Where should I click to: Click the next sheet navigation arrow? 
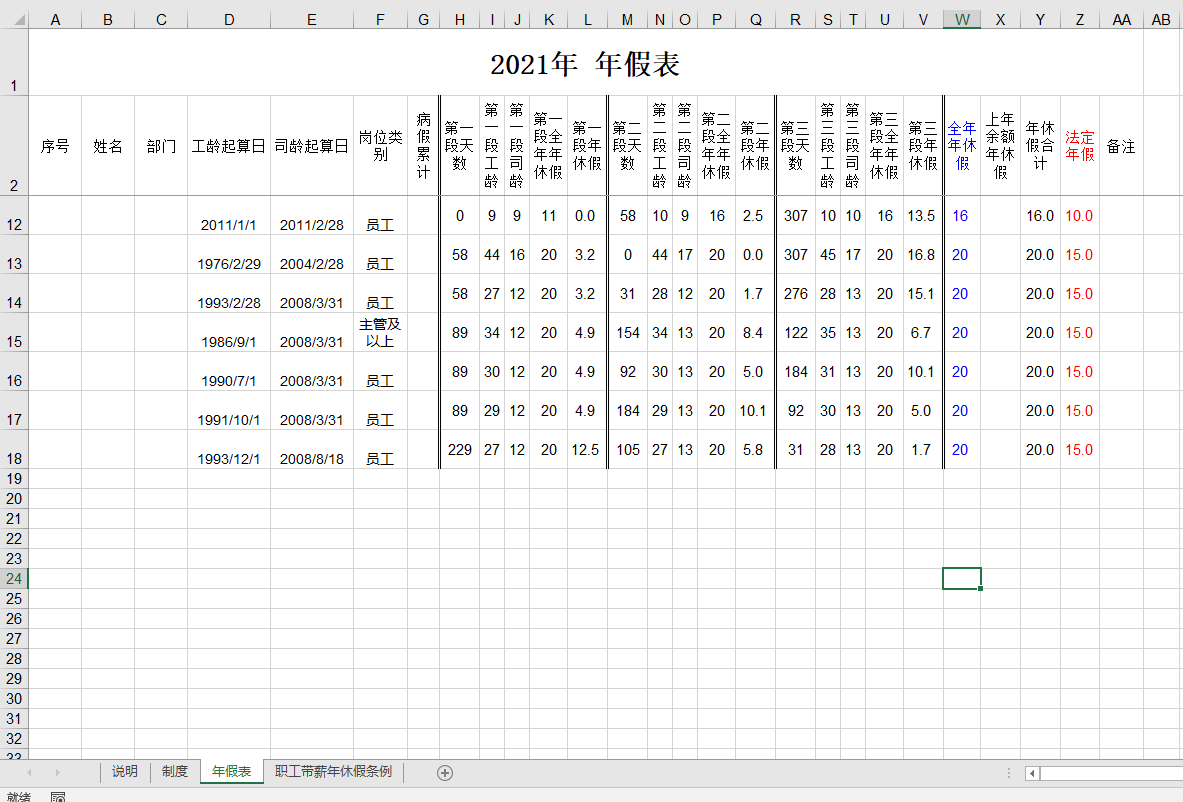57,773
